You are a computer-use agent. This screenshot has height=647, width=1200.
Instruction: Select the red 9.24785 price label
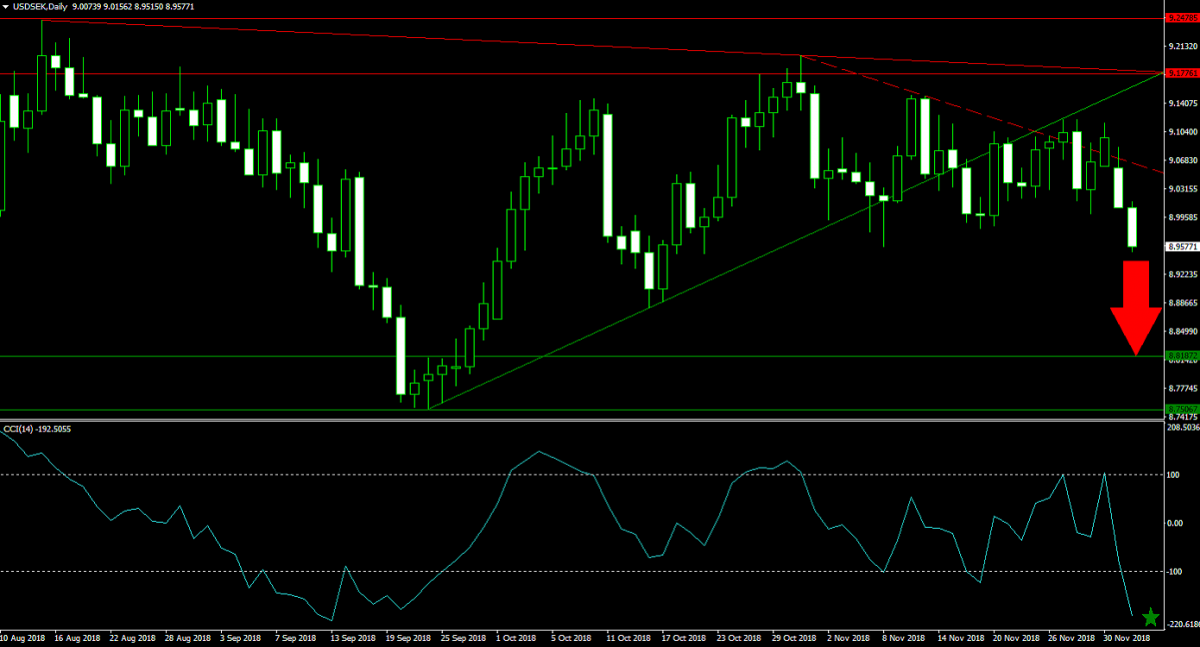tap(1182, 18)
